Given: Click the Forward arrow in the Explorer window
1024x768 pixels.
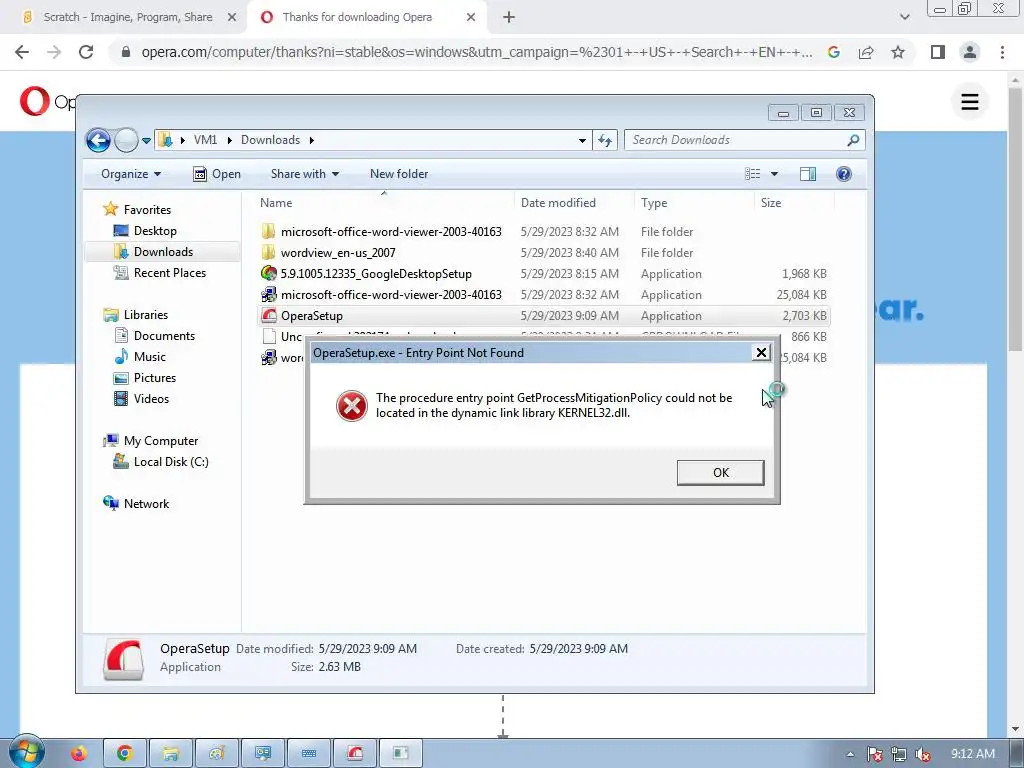Looking at the screenshot, I should [126, 140].
